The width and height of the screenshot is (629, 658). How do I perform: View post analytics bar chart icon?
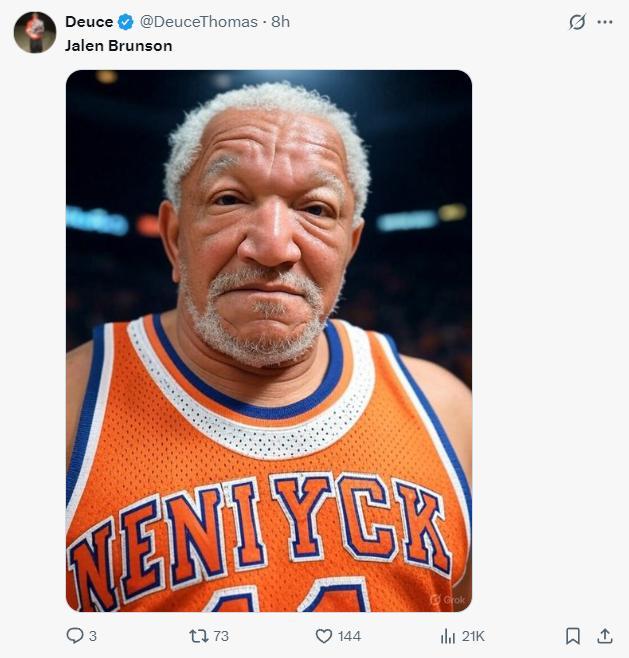tap(448, 636)
